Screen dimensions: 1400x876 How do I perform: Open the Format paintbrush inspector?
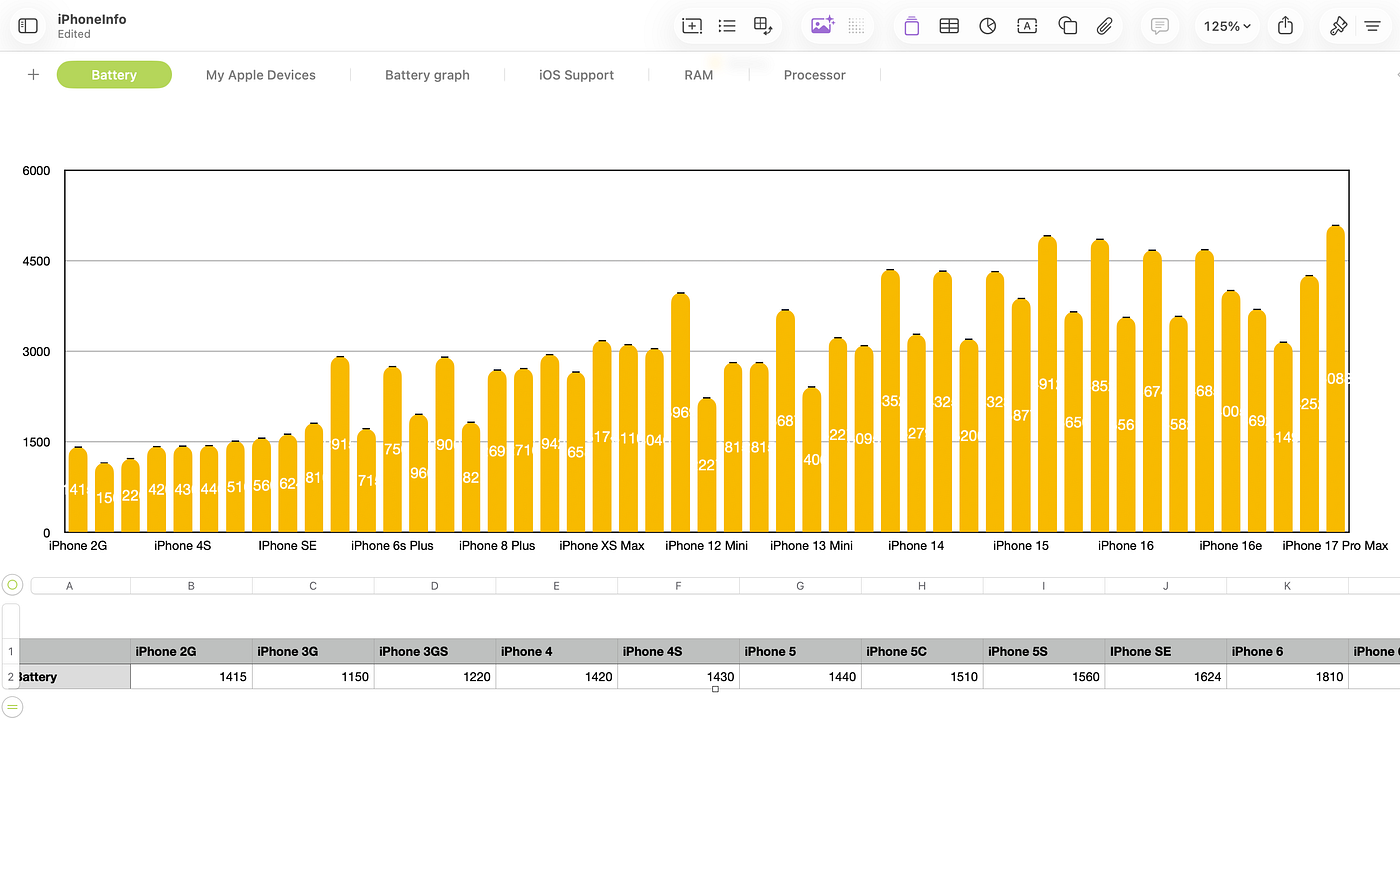pos(1339,26)
